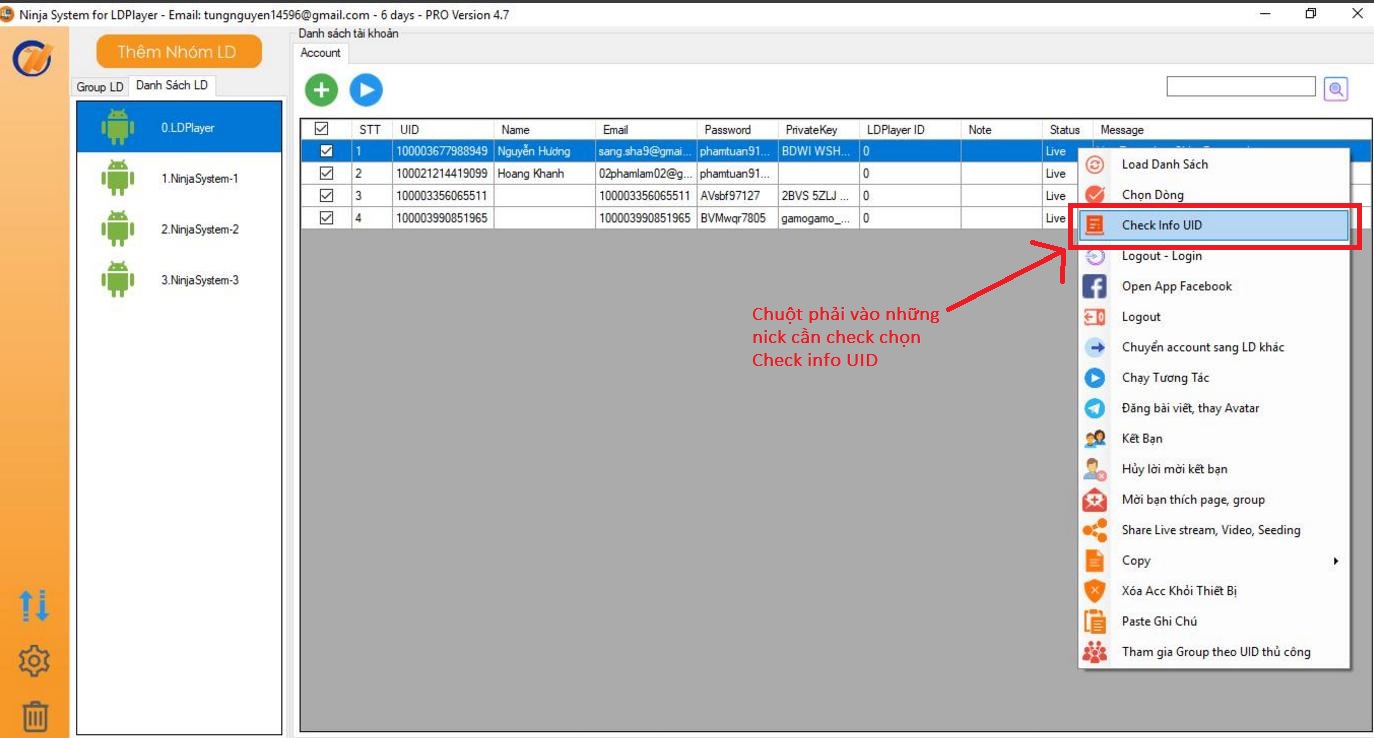Viewport: 1374px width, 738px height.
Task: Click the Note column header
Action: point(1002,130)
